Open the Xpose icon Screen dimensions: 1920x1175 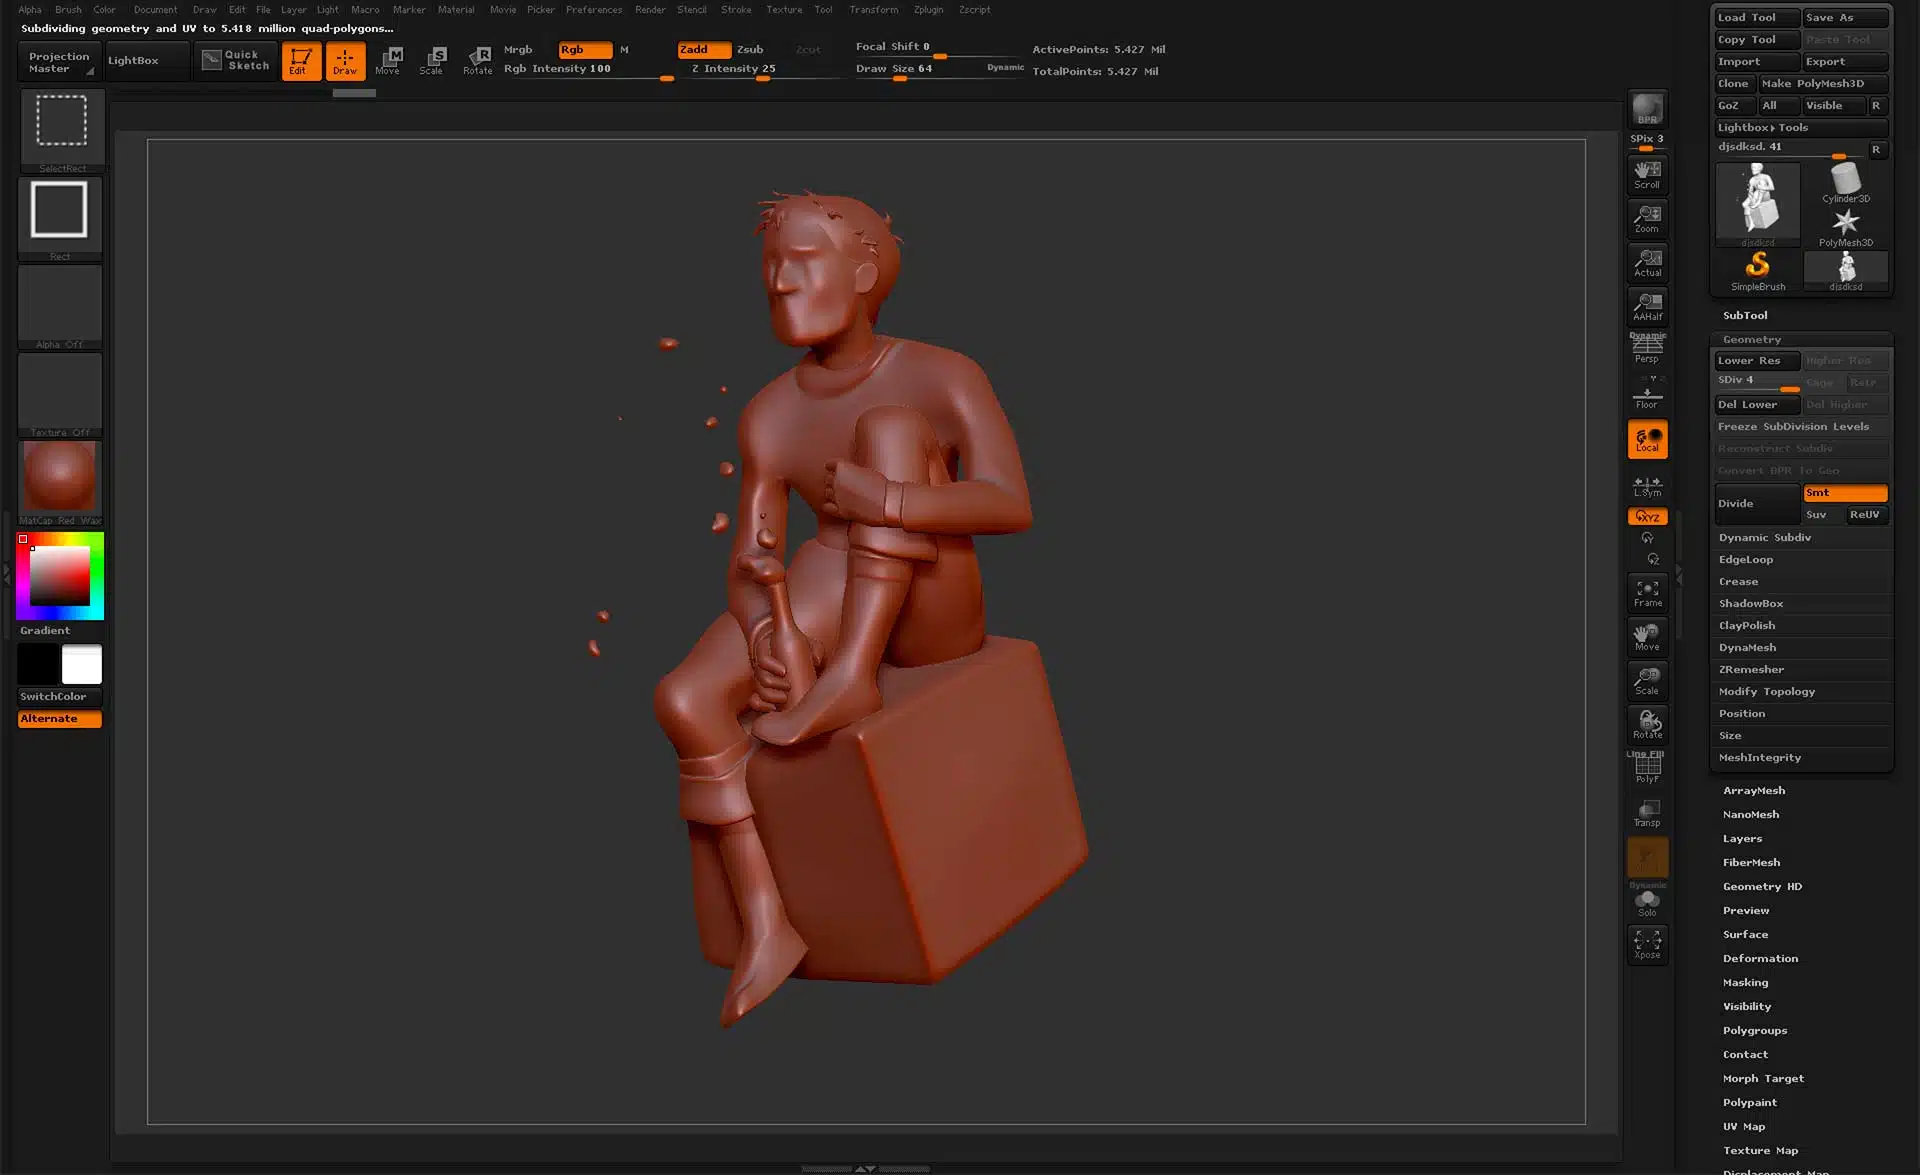[1647, 944]
